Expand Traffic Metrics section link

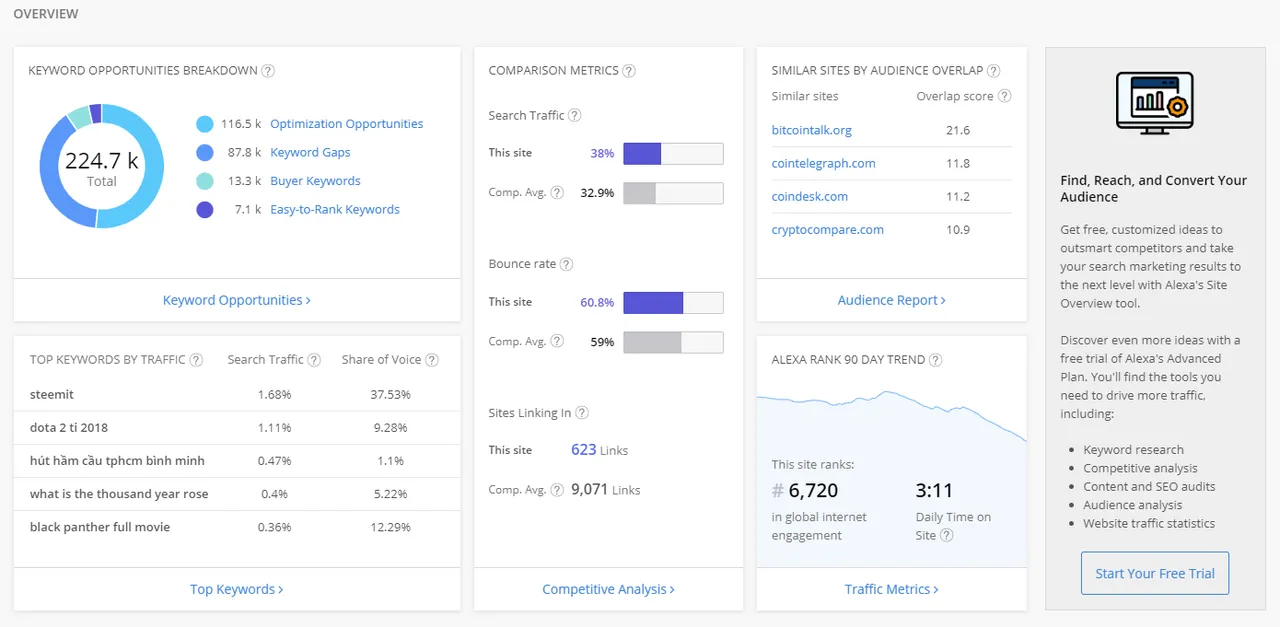(892, 589)
